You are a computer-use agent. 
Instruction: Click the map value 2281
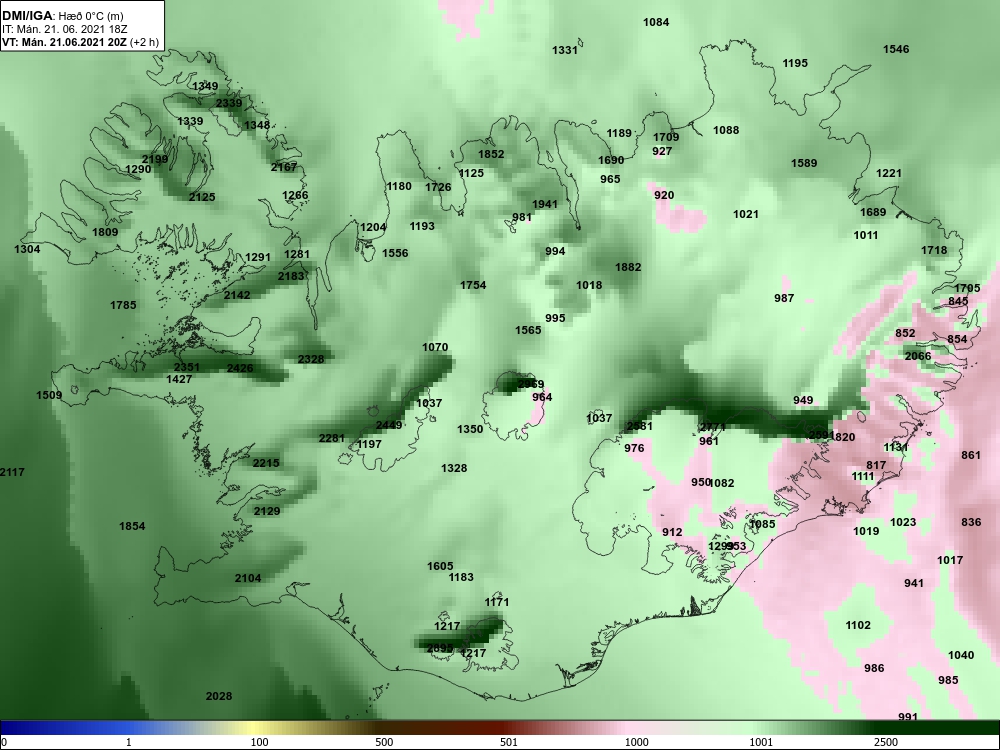click(332, 438)
